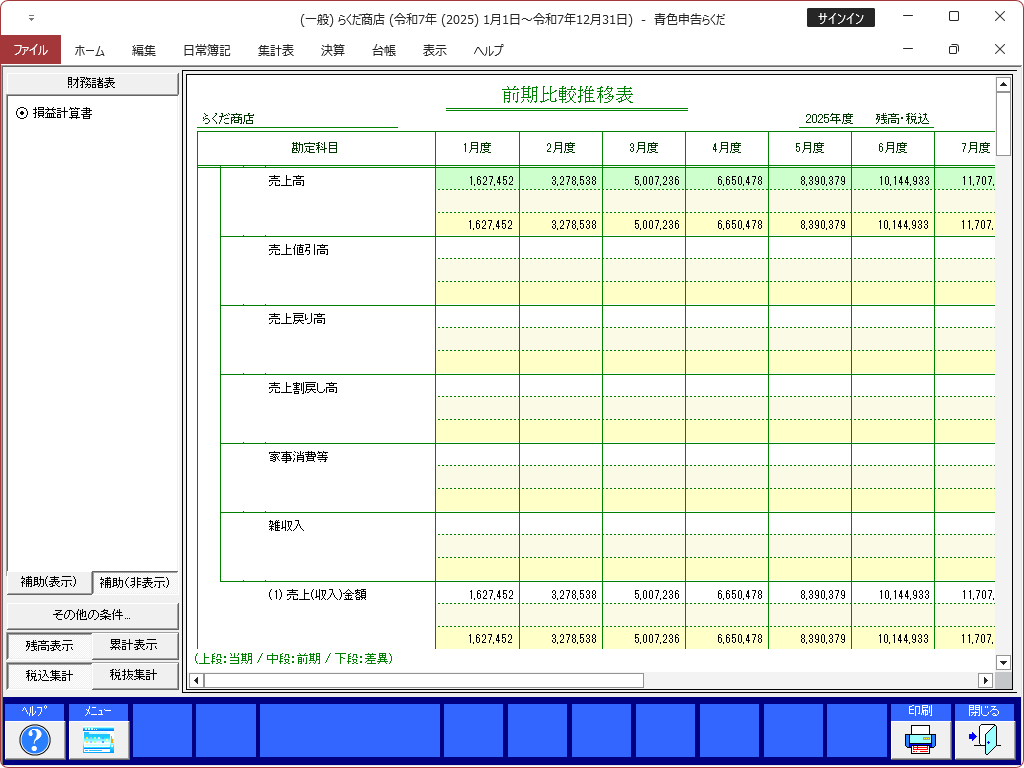The width and height of the screenshot is (1024, 768).
Task: Close the inner document window
Action: tap(999, 50)
